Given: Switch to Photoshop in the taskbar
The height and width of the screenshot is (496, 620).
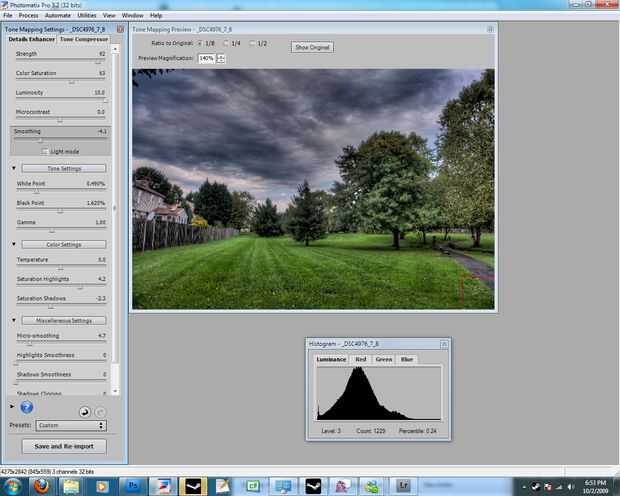Looking at the screenshot, I should pyautogui.click(x=133, y=486).
